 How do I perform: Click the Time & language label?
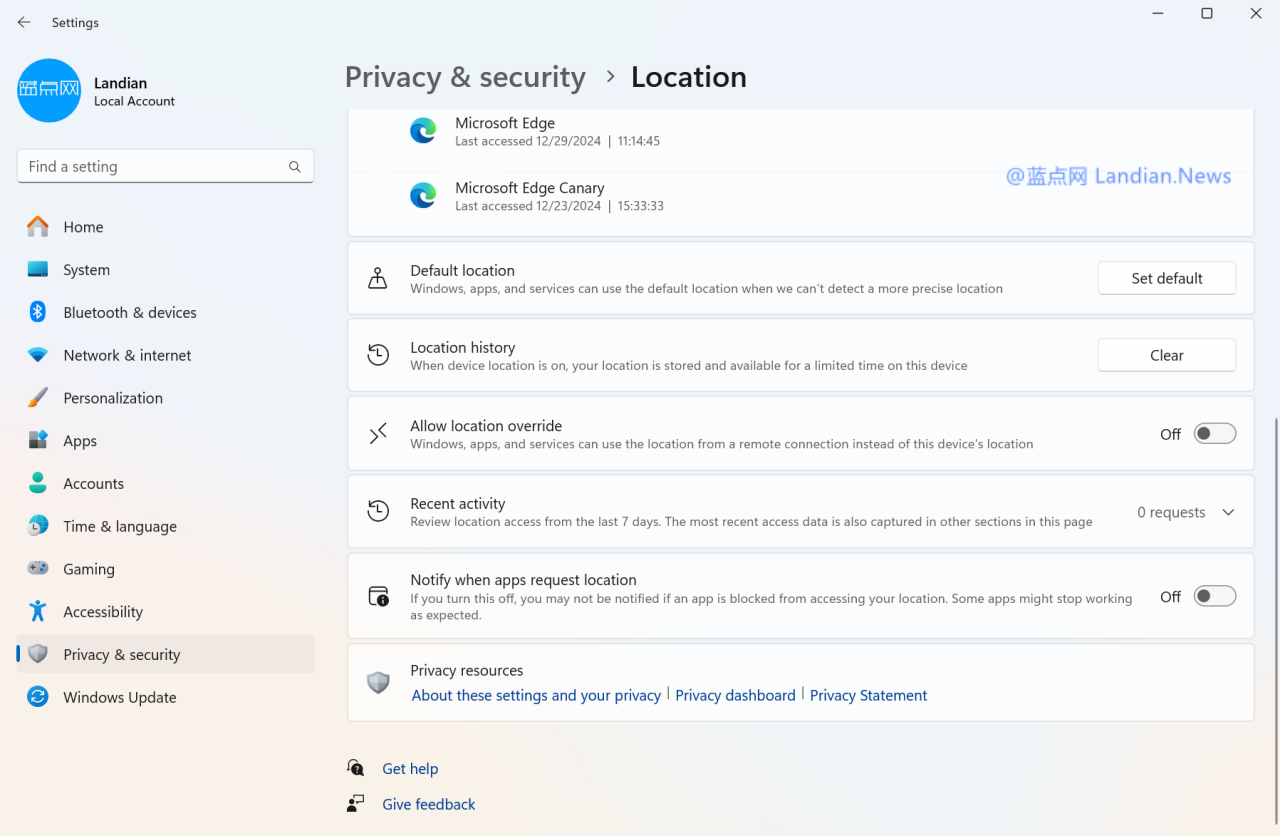click(120, 526)
